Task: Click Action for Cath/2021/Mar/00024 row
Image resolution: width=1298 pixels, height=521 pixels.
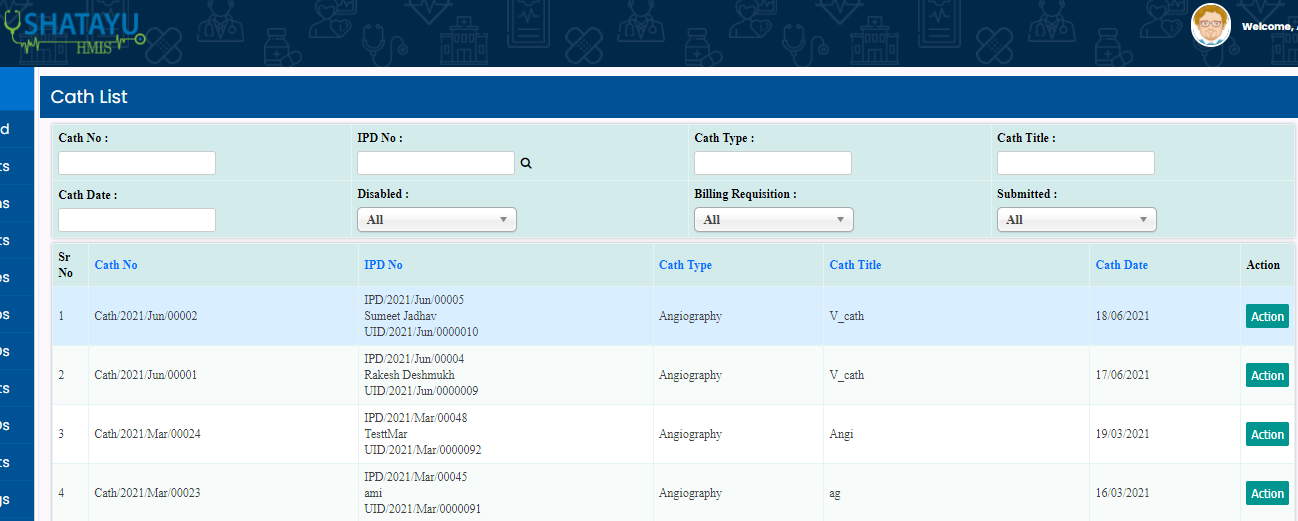Action: (x=1266, y=434)
